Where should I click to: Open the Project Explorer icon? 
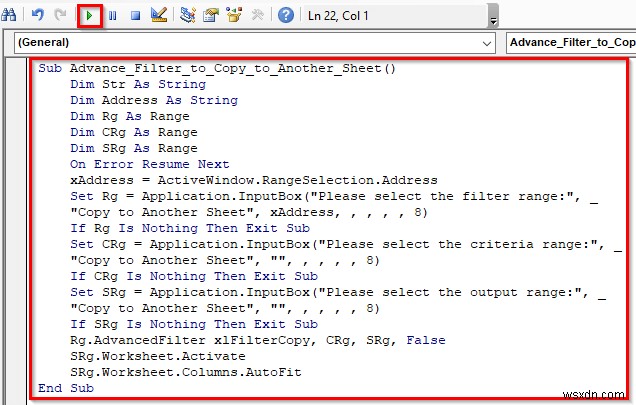[x=188, y=15]
